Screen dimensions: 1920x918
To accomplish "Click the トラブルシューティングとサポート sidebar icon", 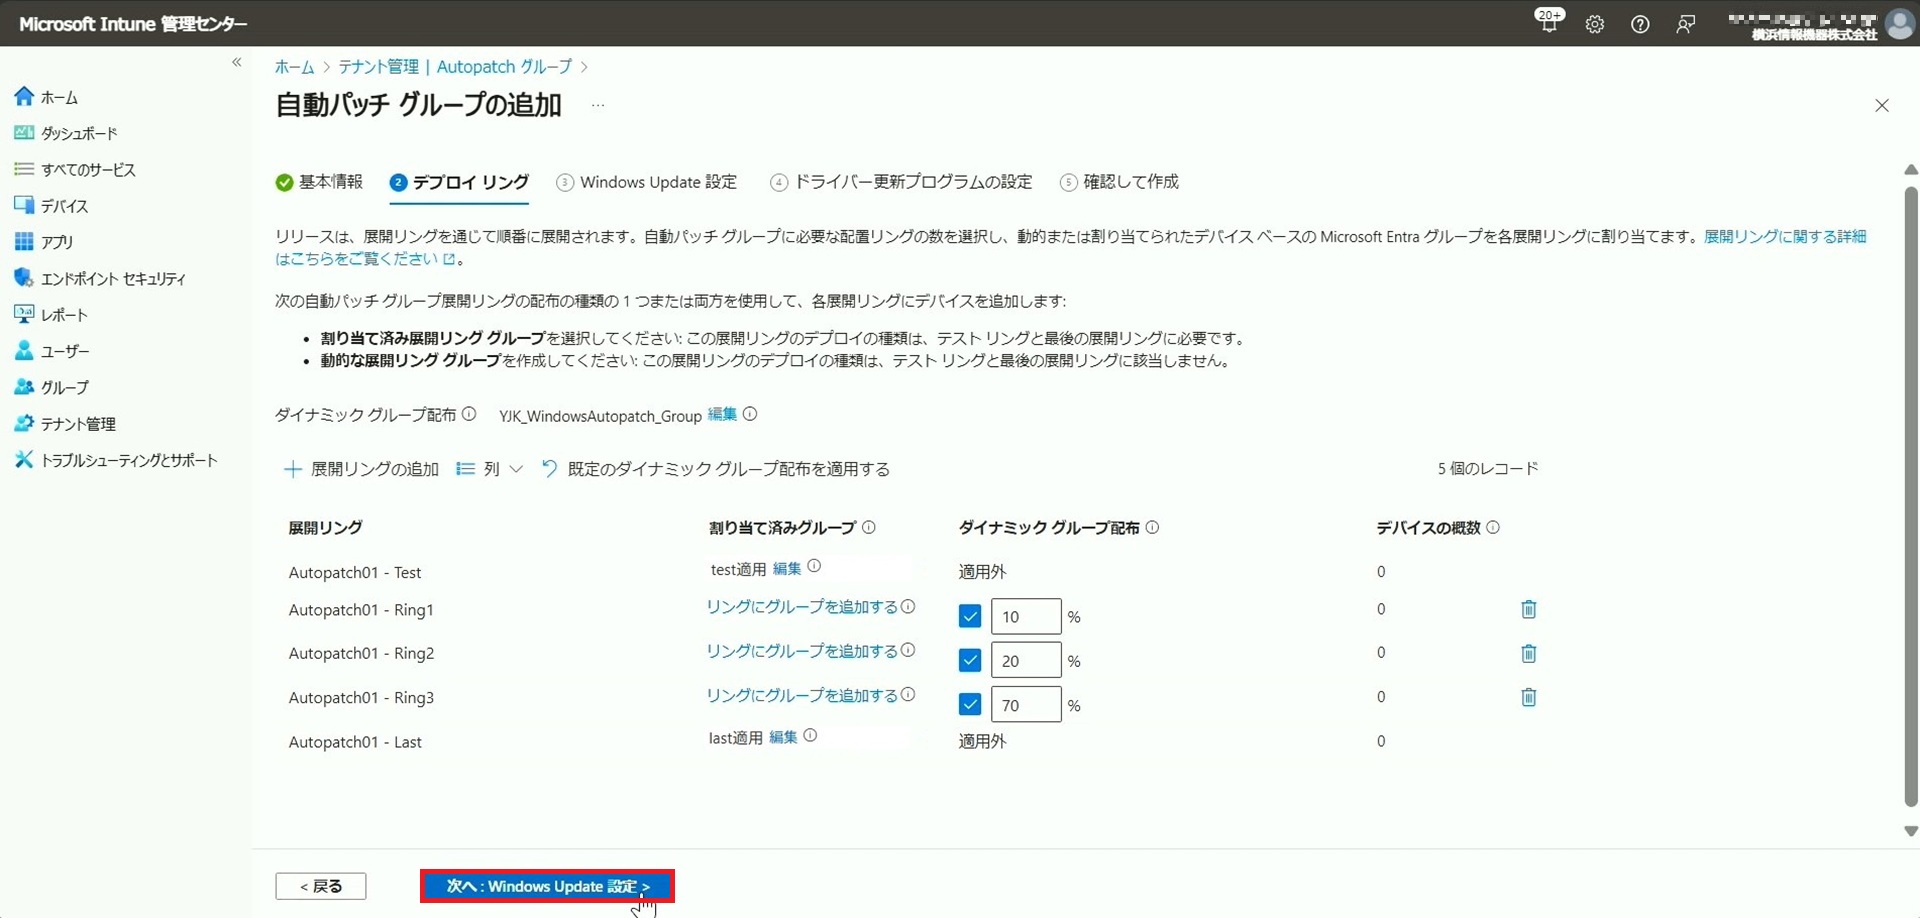I will pos(24,459).
